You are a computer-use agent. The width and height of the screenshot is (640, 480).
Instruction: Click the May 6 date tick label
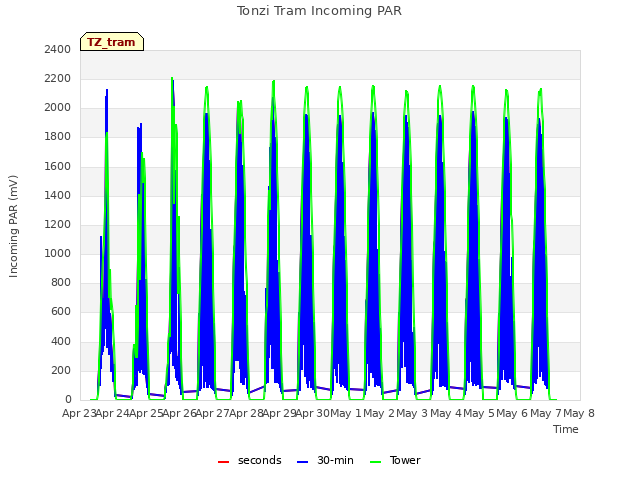point(513,413)
